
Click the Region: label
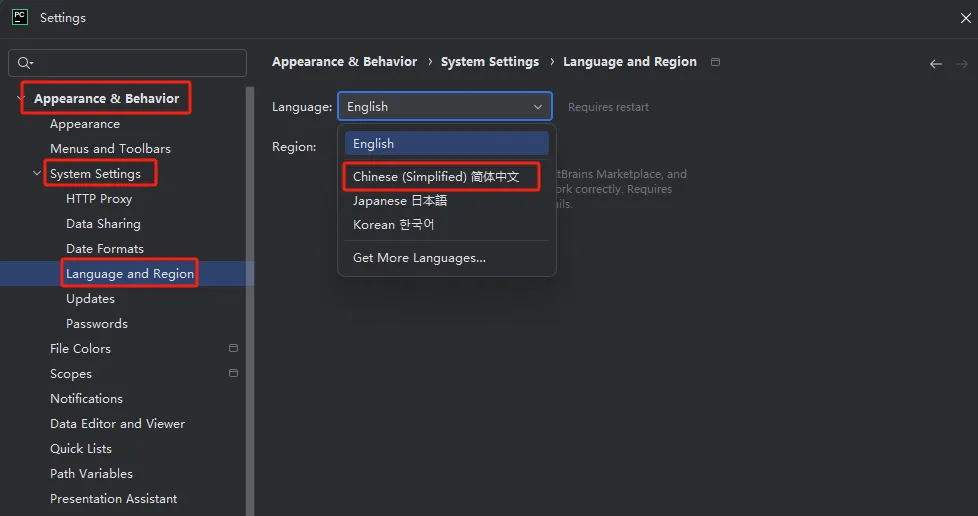(x=294, y=147)
